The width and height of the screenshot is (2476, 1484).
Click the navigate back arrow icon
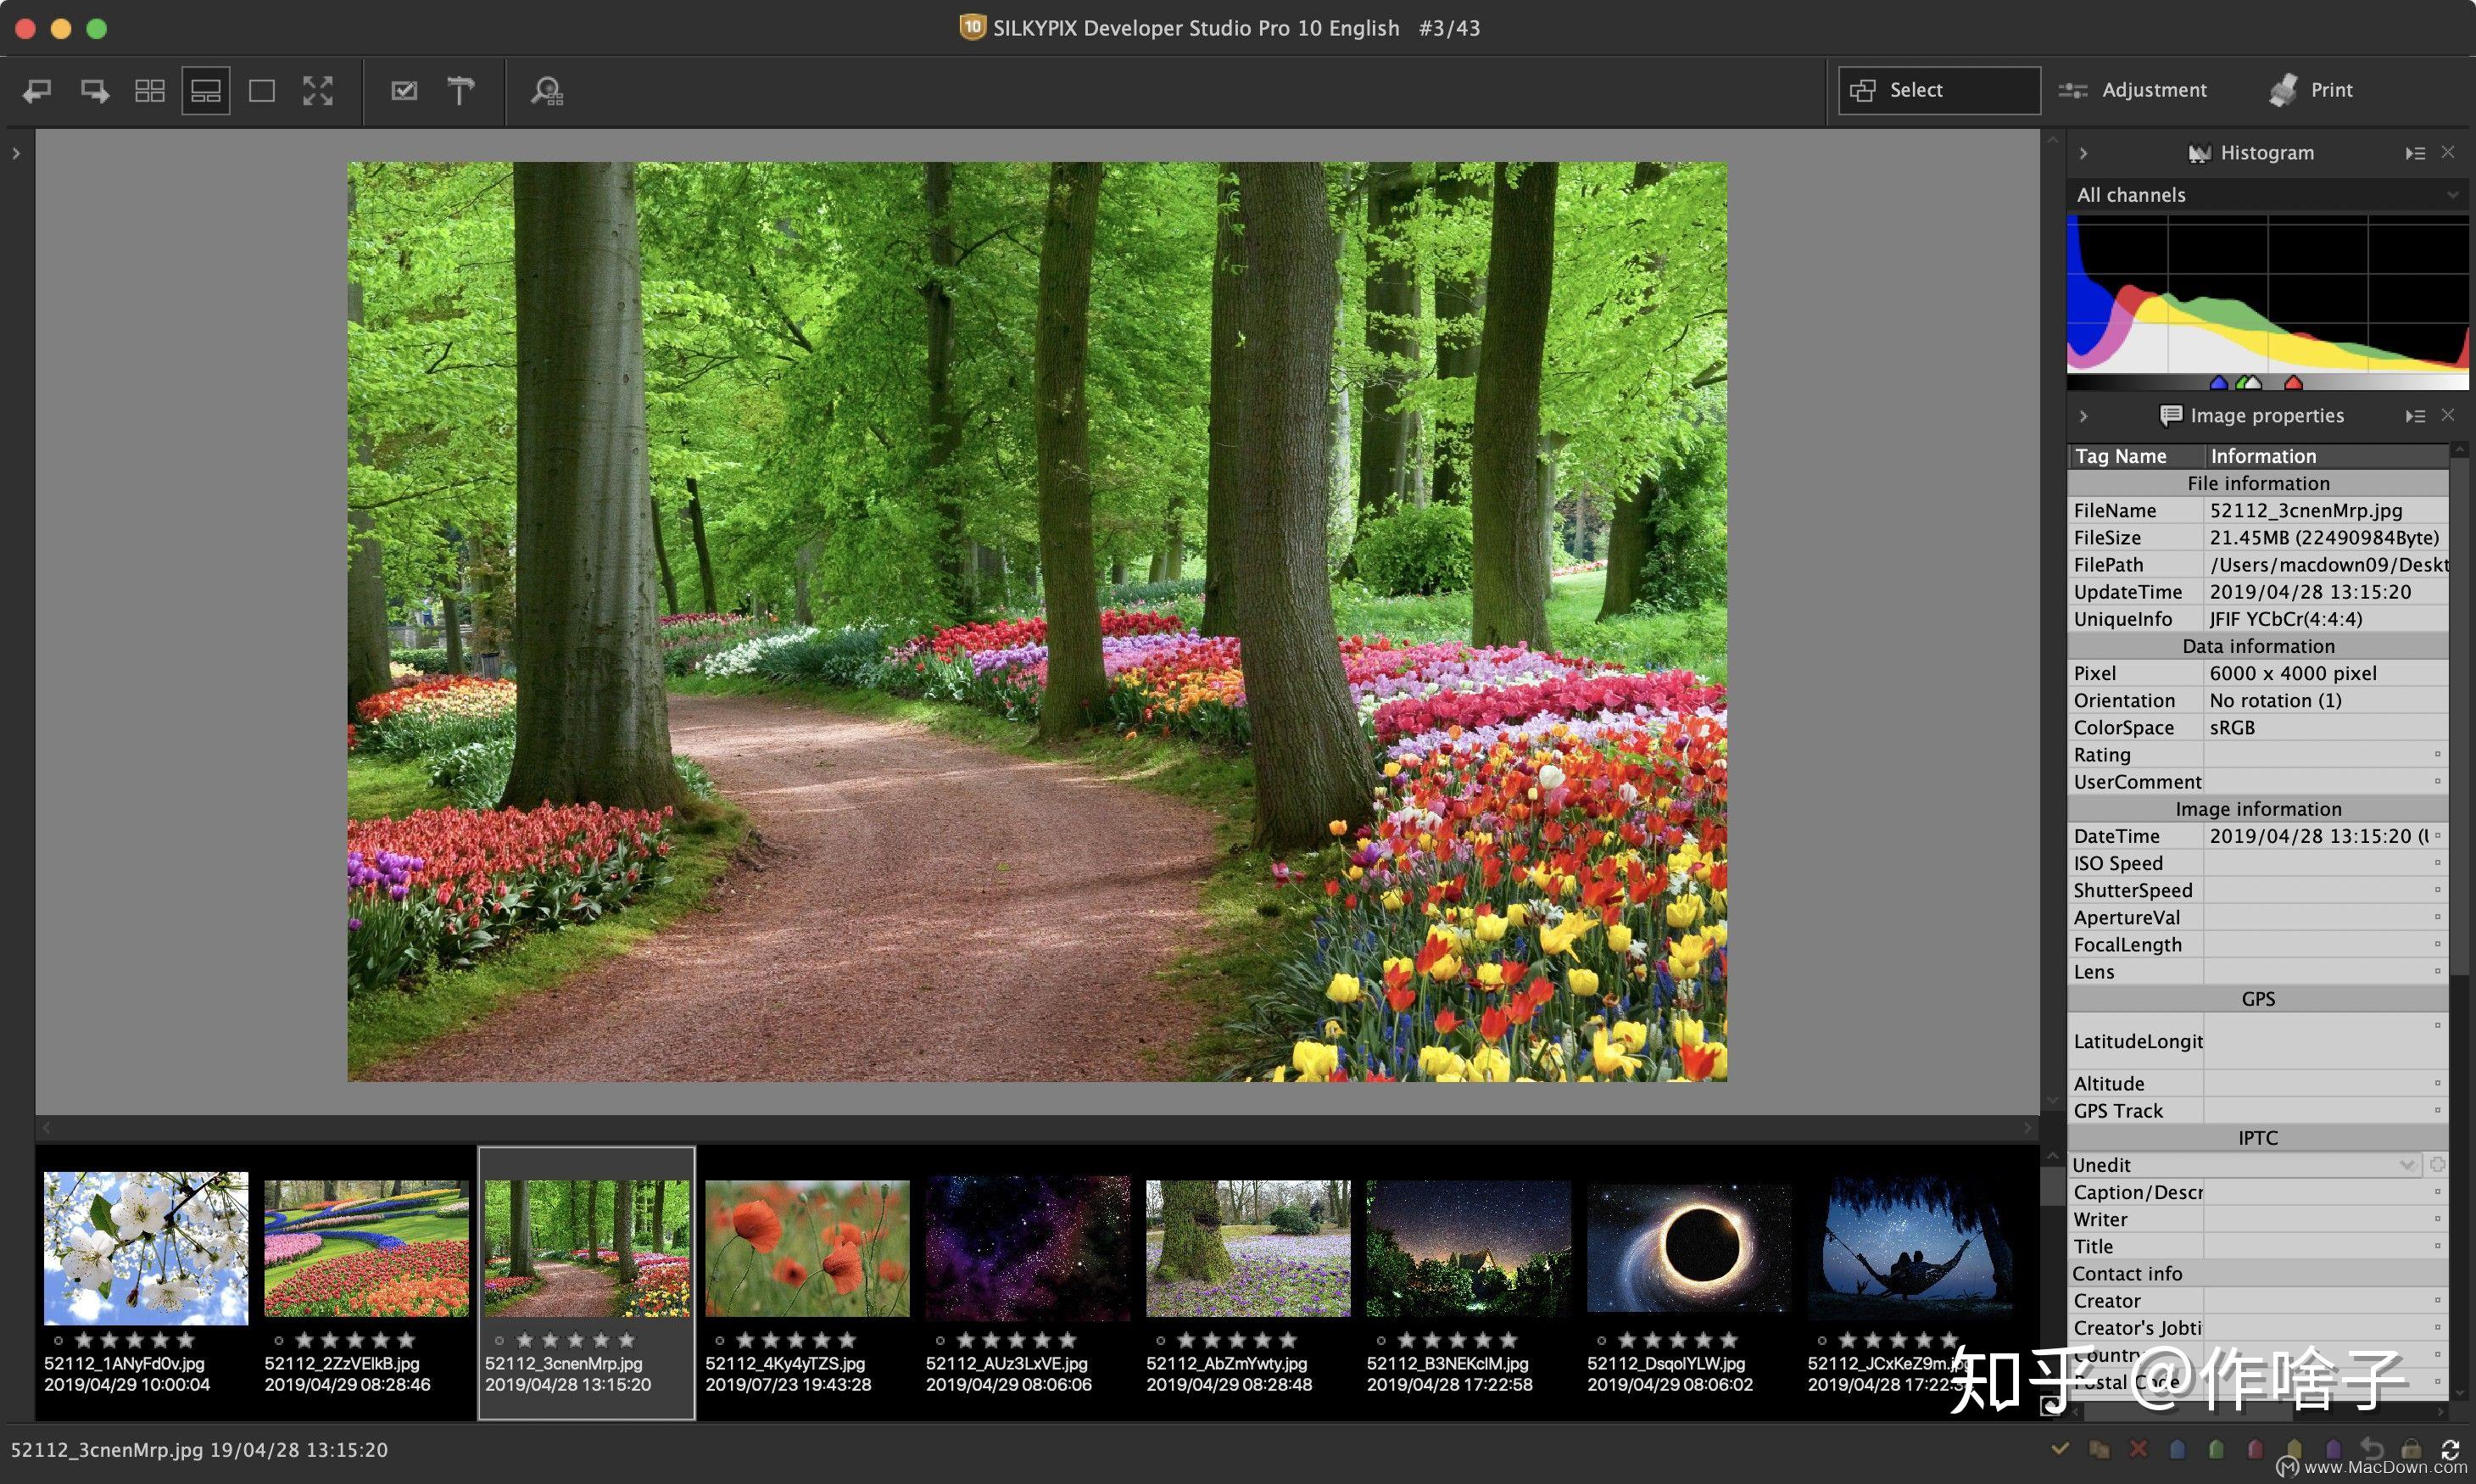36,91
